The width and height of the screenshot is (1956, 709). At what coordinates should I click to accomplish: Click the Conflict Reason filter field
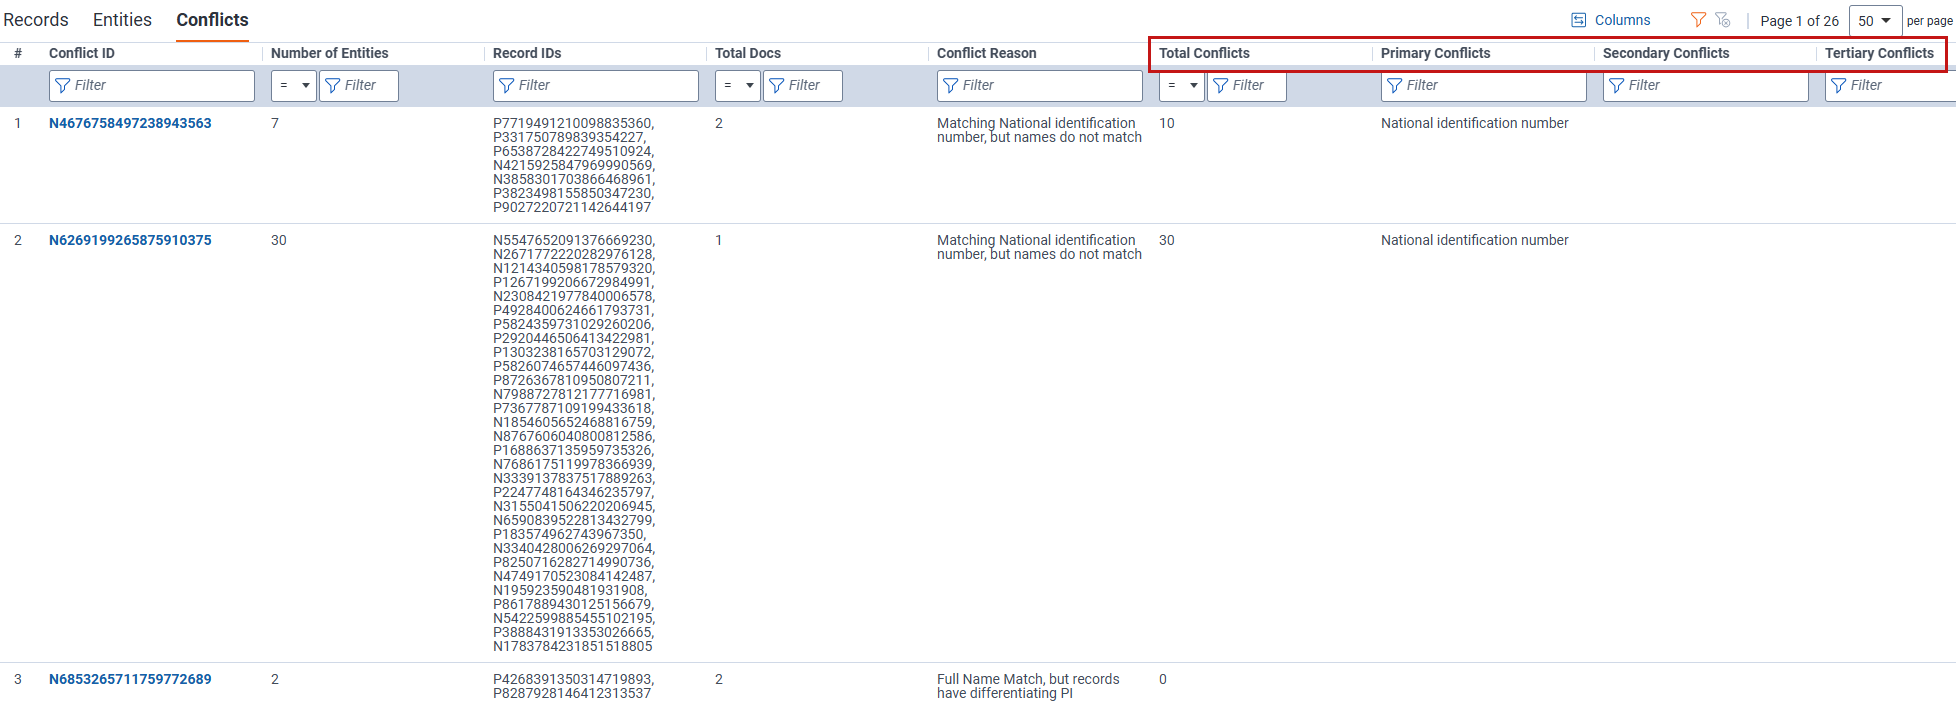click(1040, 86)
